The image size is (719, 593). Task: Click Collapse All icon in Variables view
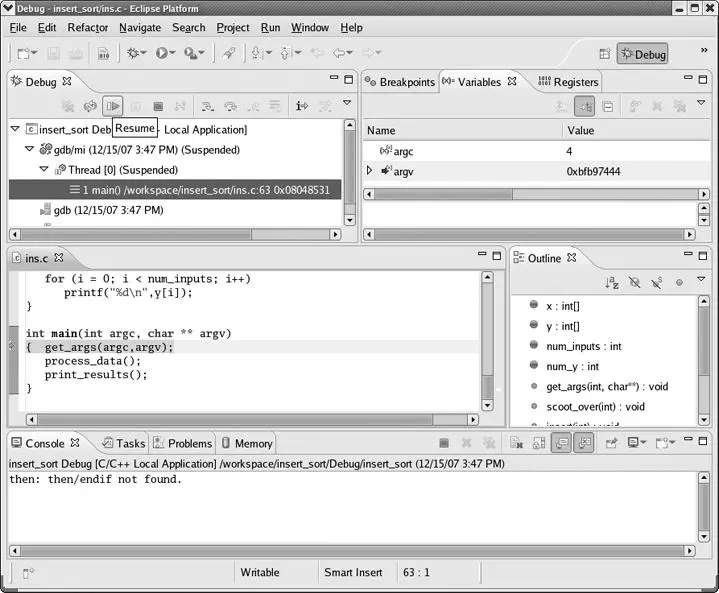coord(607,106)
